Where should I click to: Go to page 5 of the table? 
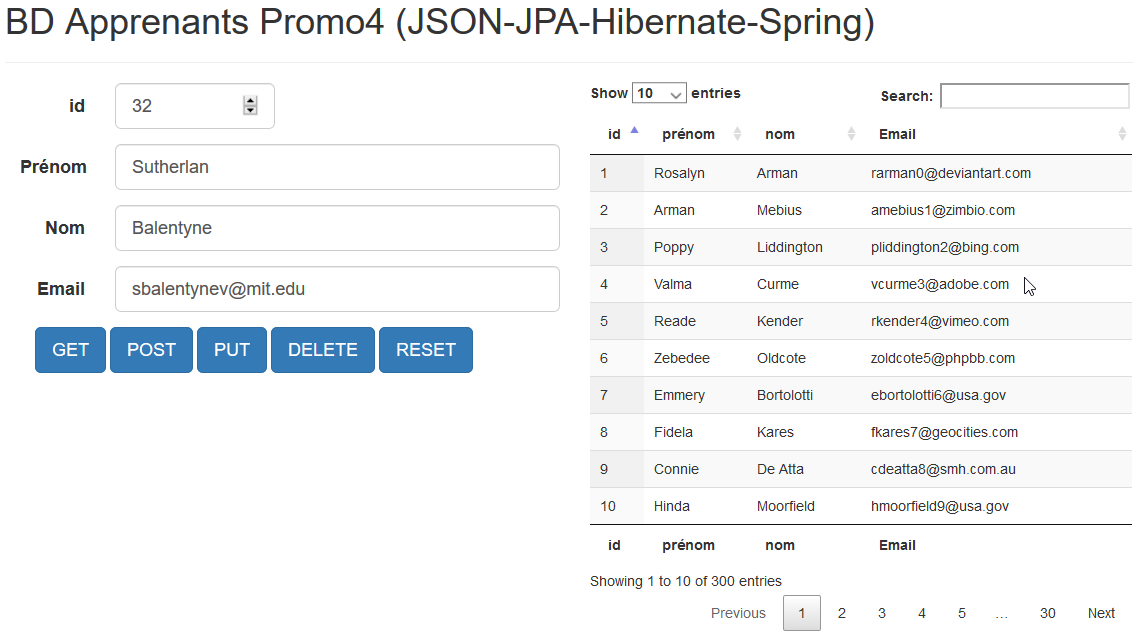(961, 612)
